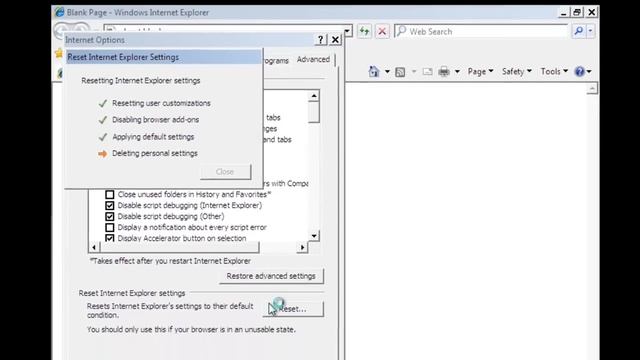Open the Home button dropdown arrow
This screenshot has width=640, height=360.
pos(387,72)
